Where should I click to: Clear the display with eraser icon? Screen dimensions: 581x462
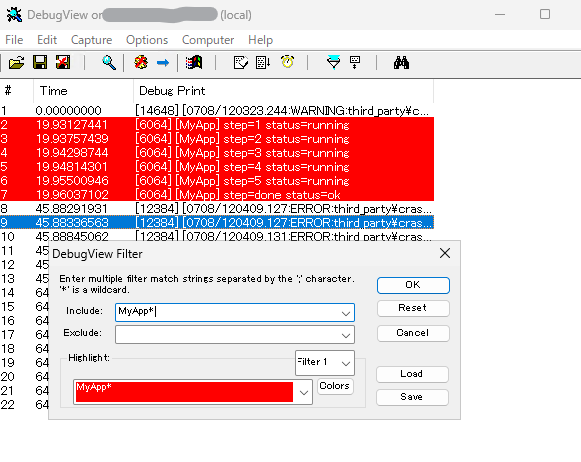(241, 62)
